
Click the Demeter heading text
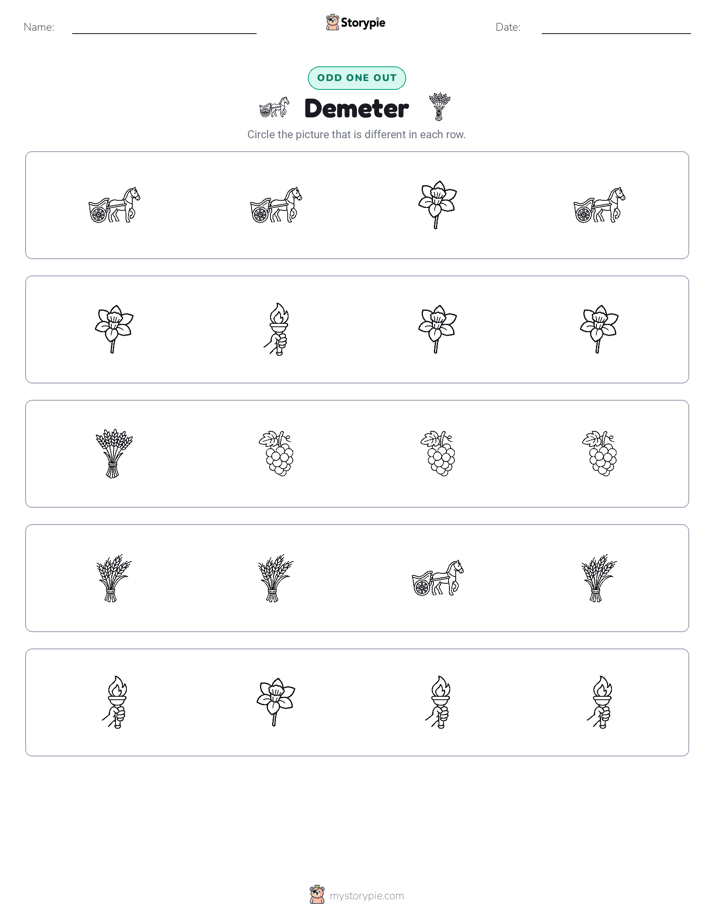356,108
